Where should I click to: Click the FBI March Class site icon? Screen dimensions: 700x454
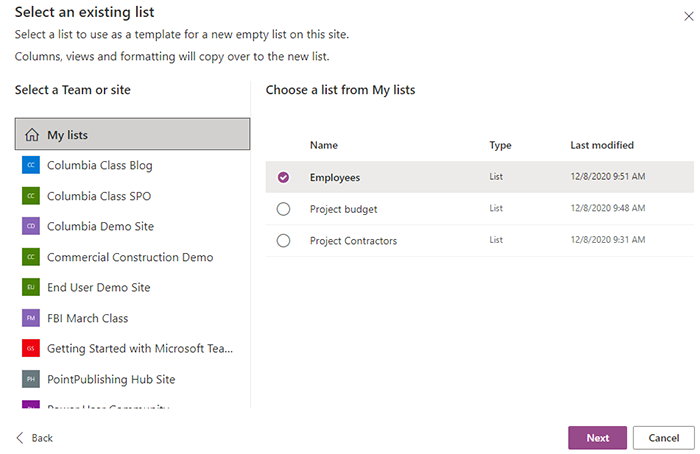point(31,318)
